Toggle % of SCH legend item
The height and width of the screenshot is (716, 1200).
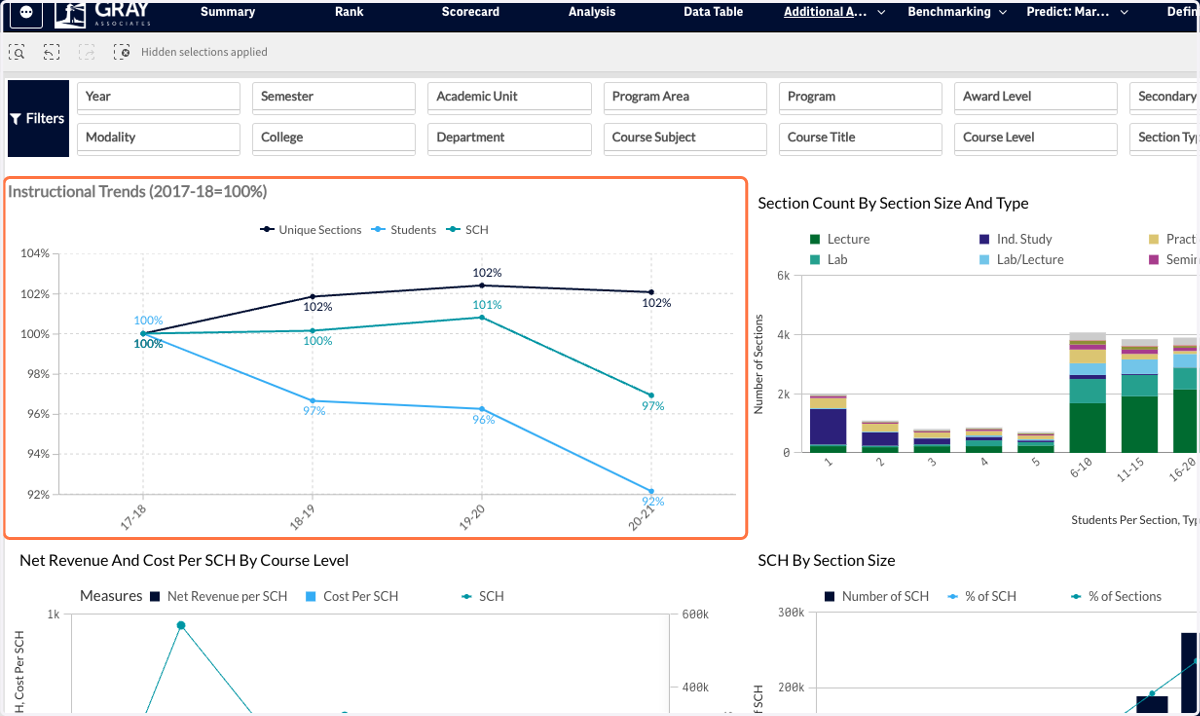981,596
